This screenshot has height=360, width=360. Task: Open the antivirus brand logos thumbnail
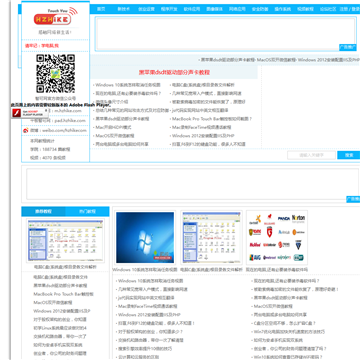coord(277,238)
